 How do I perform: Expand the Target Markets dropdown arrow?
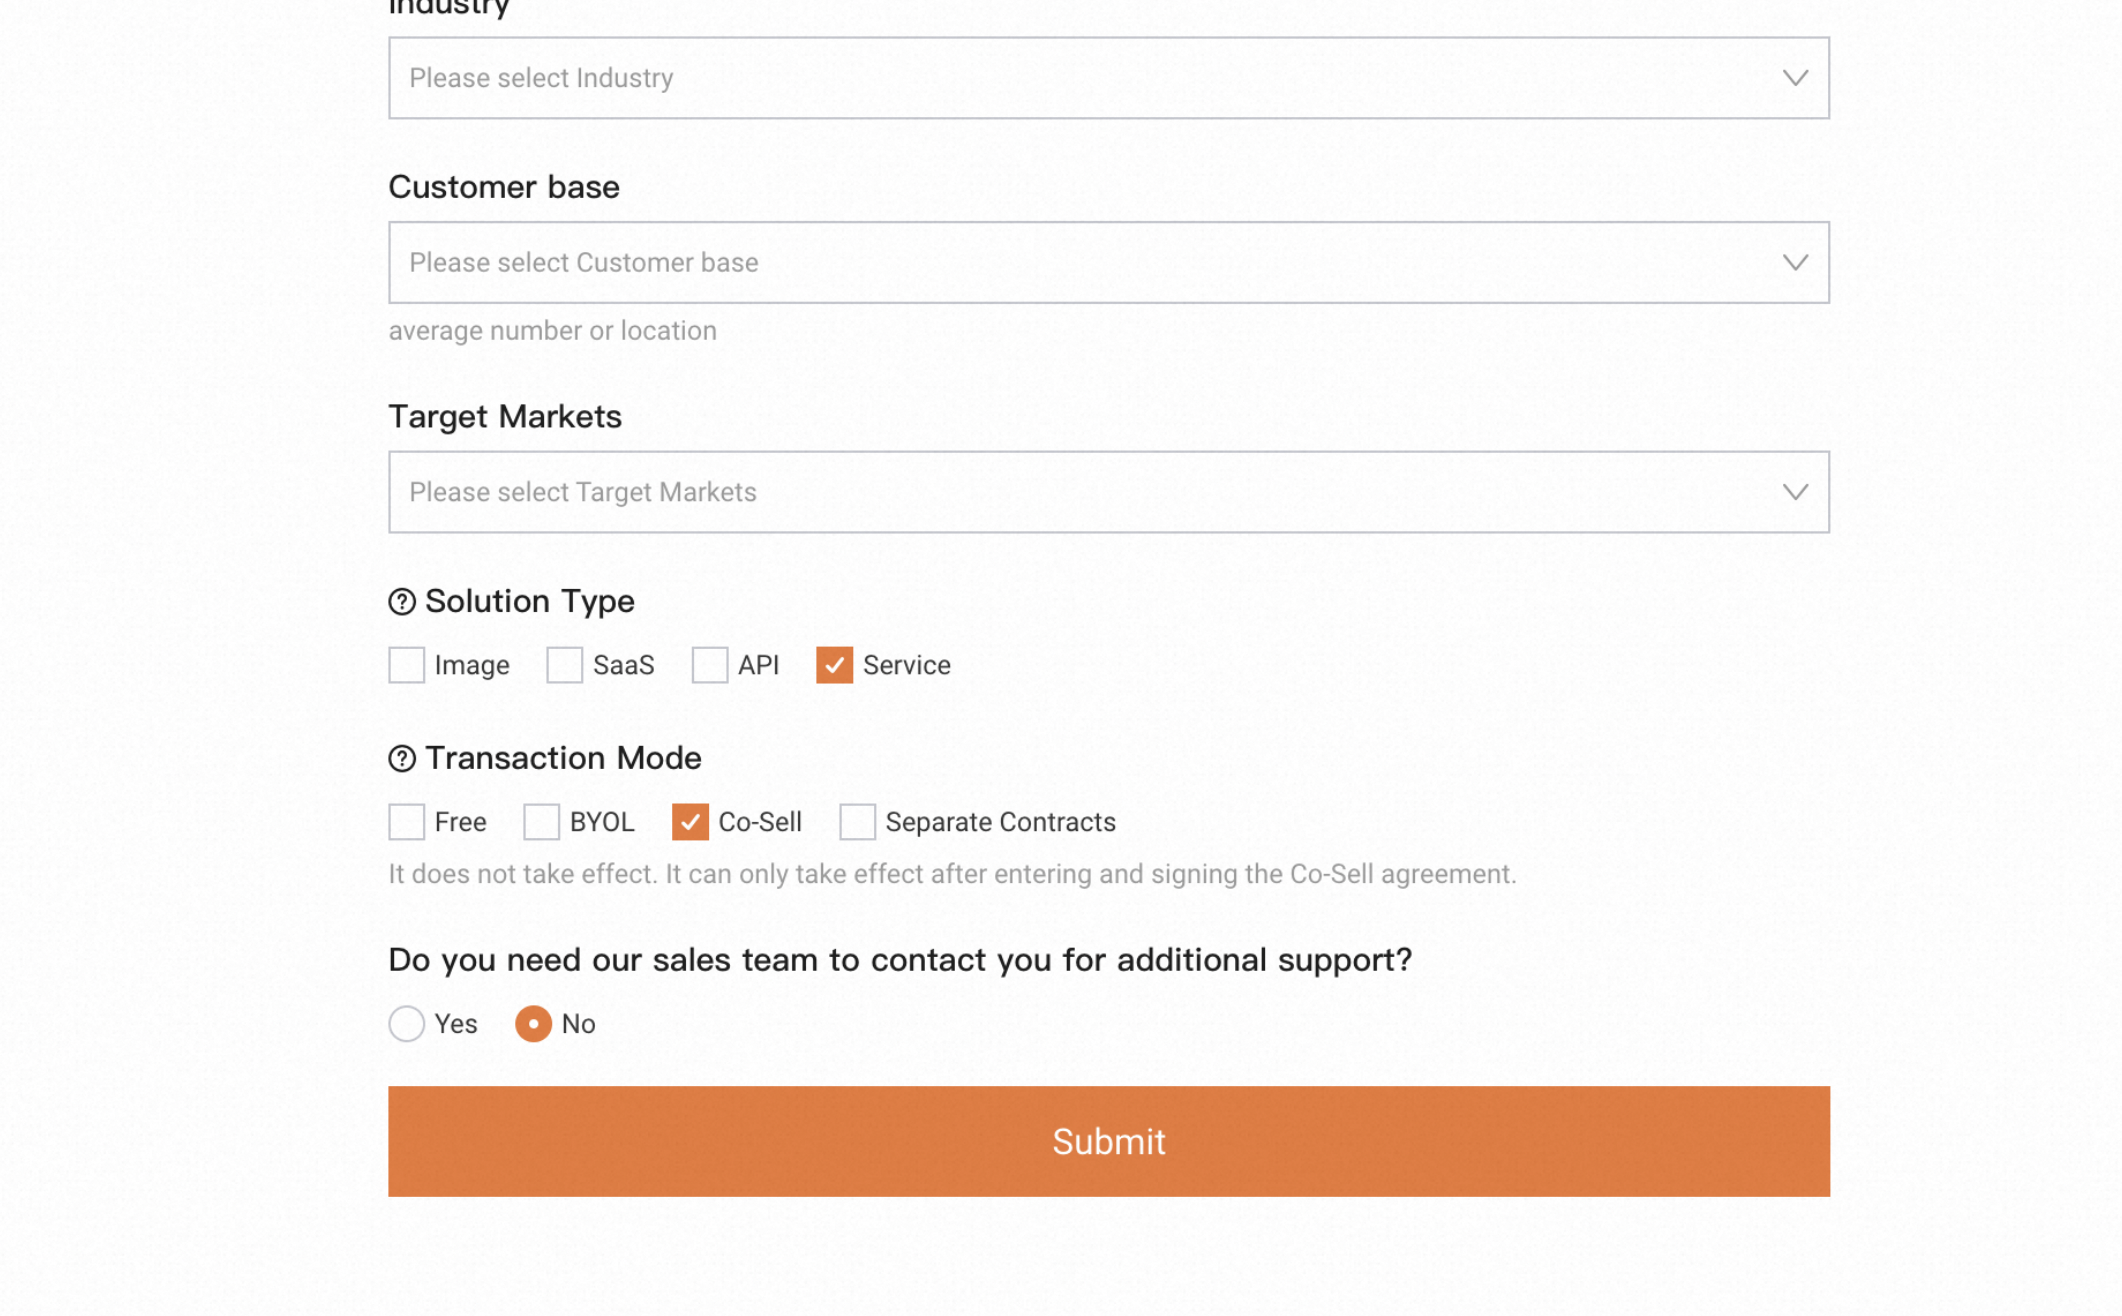pyautogui.click(x=1795, y=492)
